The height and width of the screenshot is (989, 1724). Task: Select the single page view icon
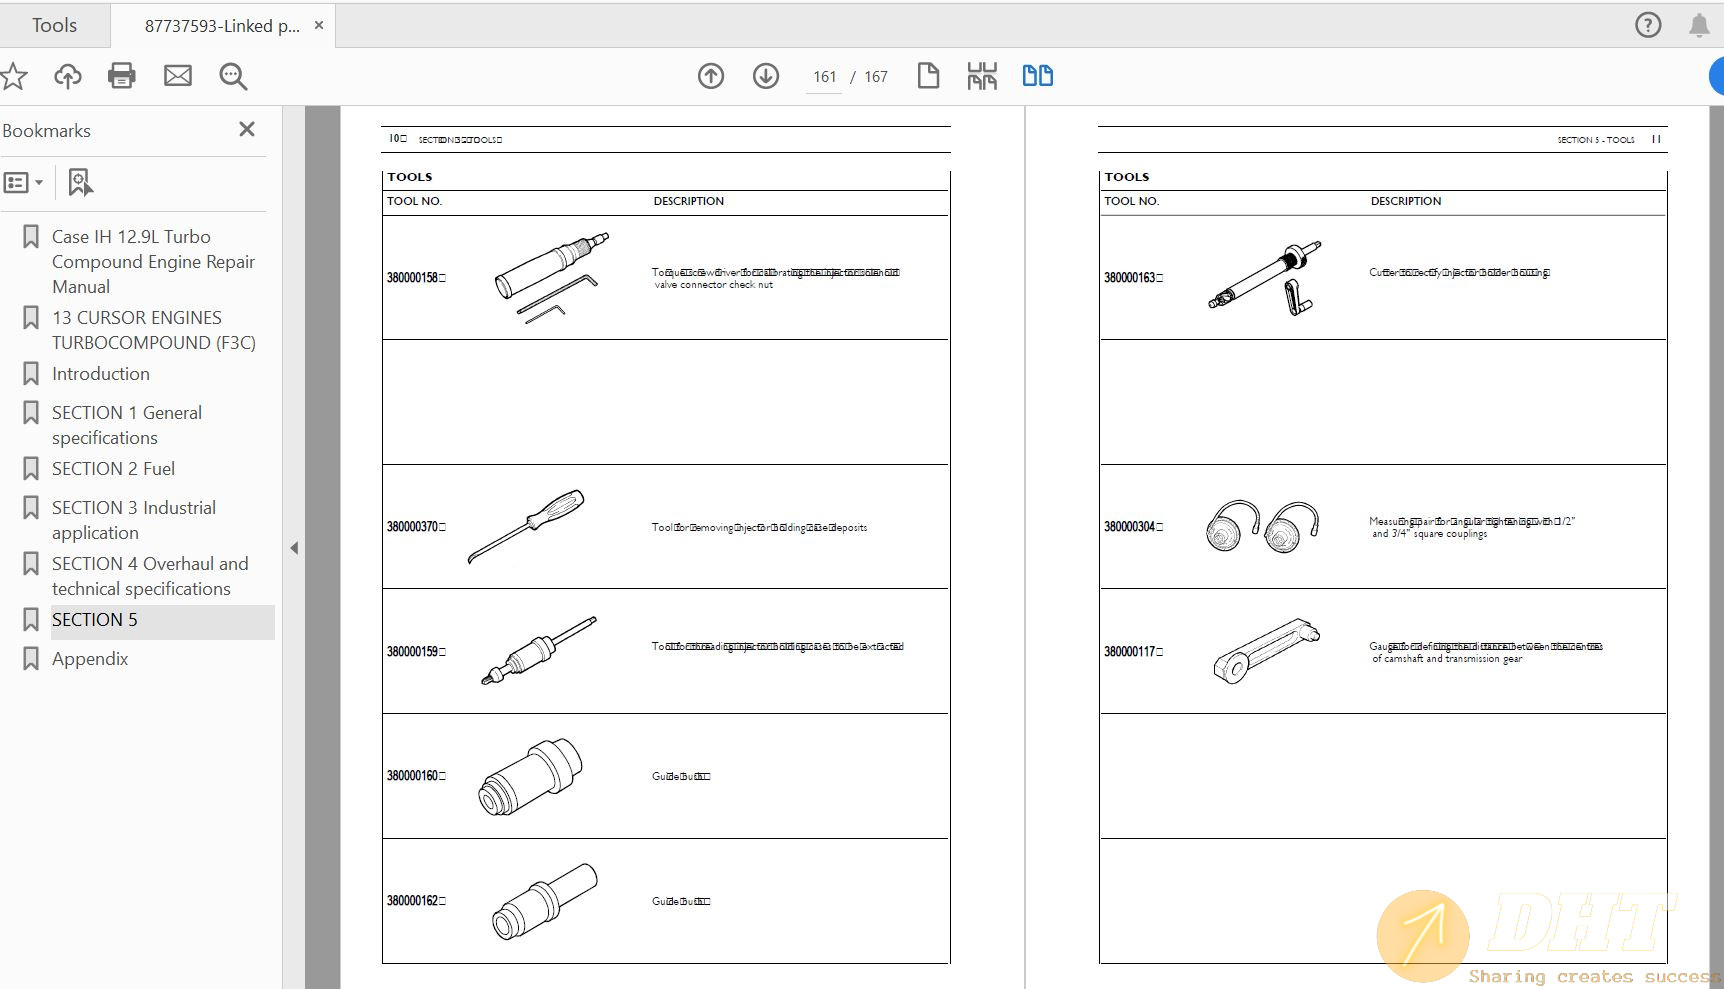[928, 76]
